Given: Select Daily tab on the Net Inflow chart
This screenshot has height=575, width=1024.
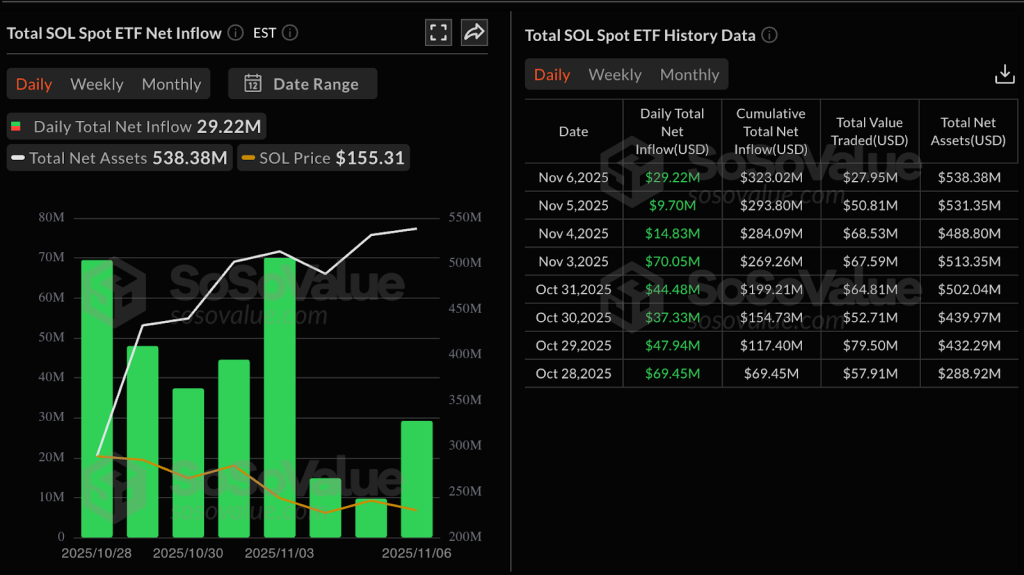Looking at the screenshot, I should tap(34, 84).
